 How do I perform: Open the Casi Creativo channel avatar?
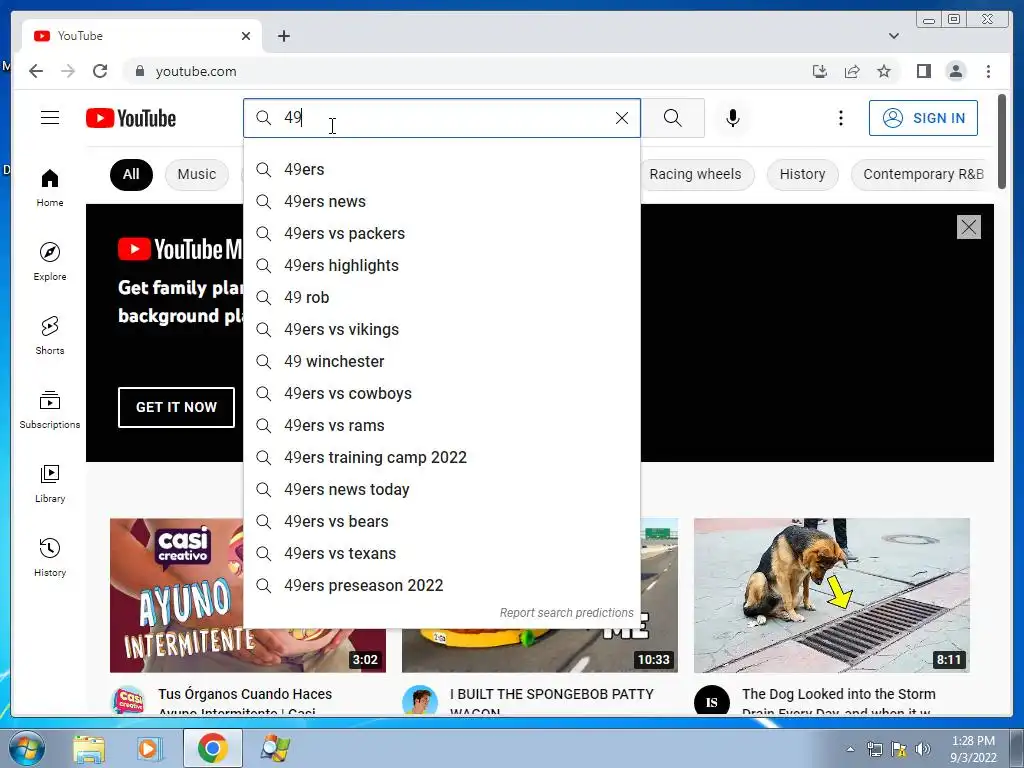click(x=128, y=701)
